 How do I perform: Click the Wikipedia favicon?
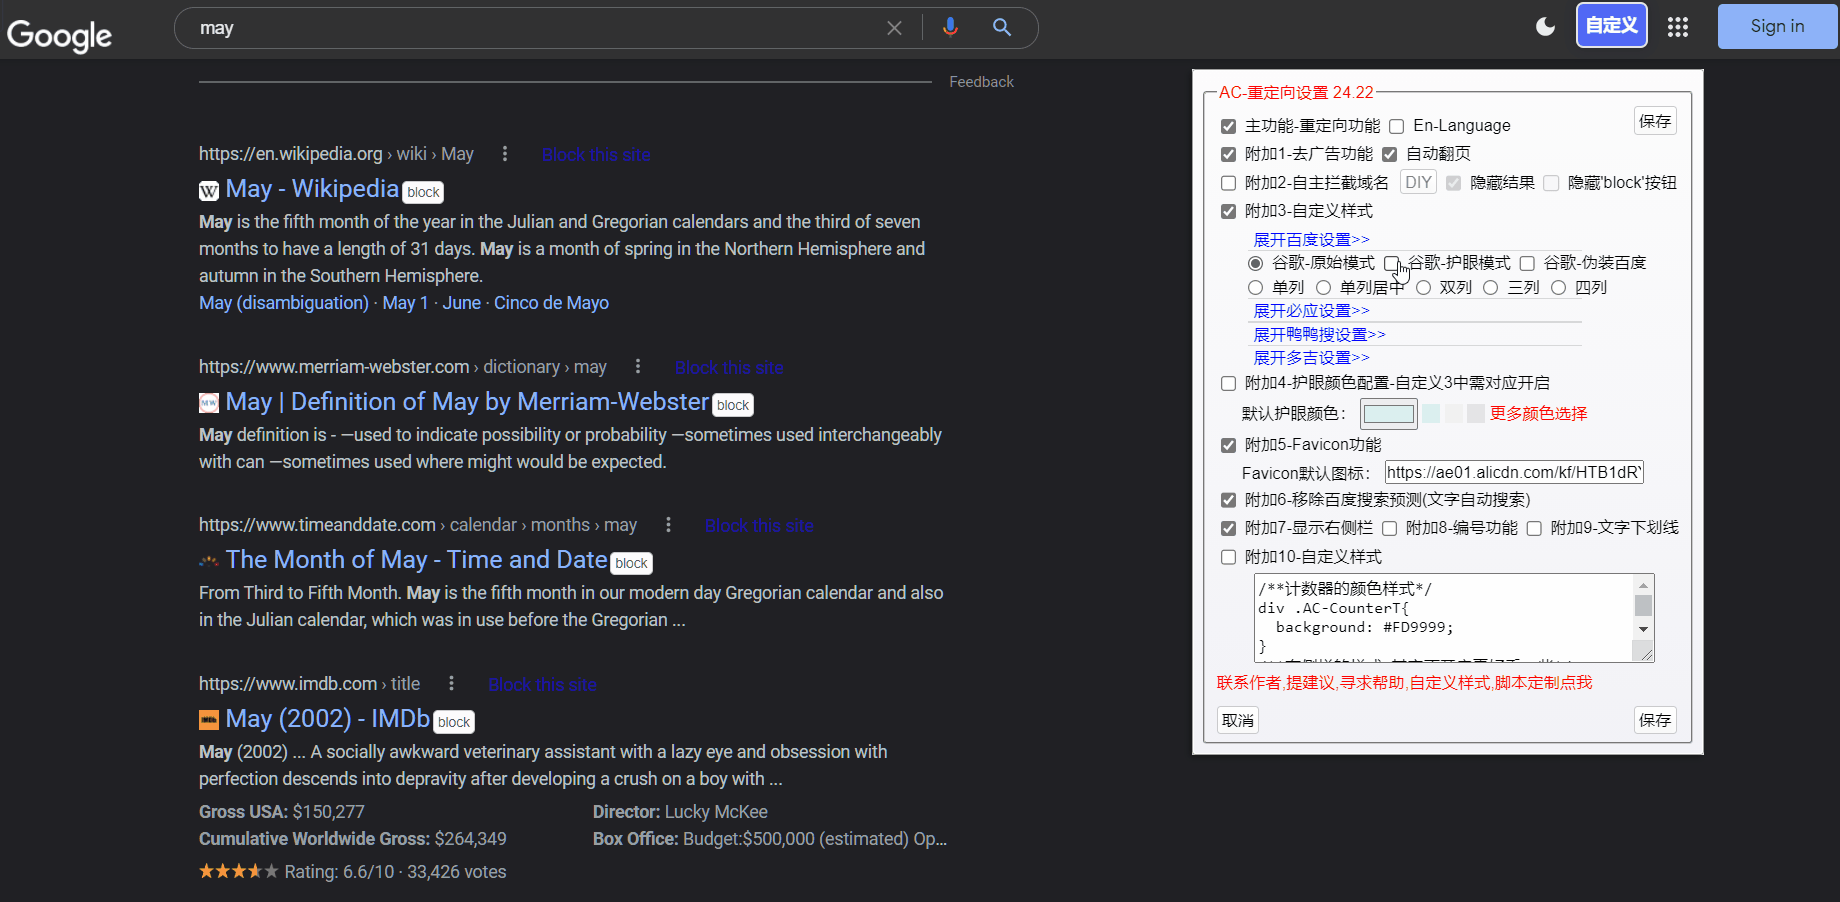[208, 190]
